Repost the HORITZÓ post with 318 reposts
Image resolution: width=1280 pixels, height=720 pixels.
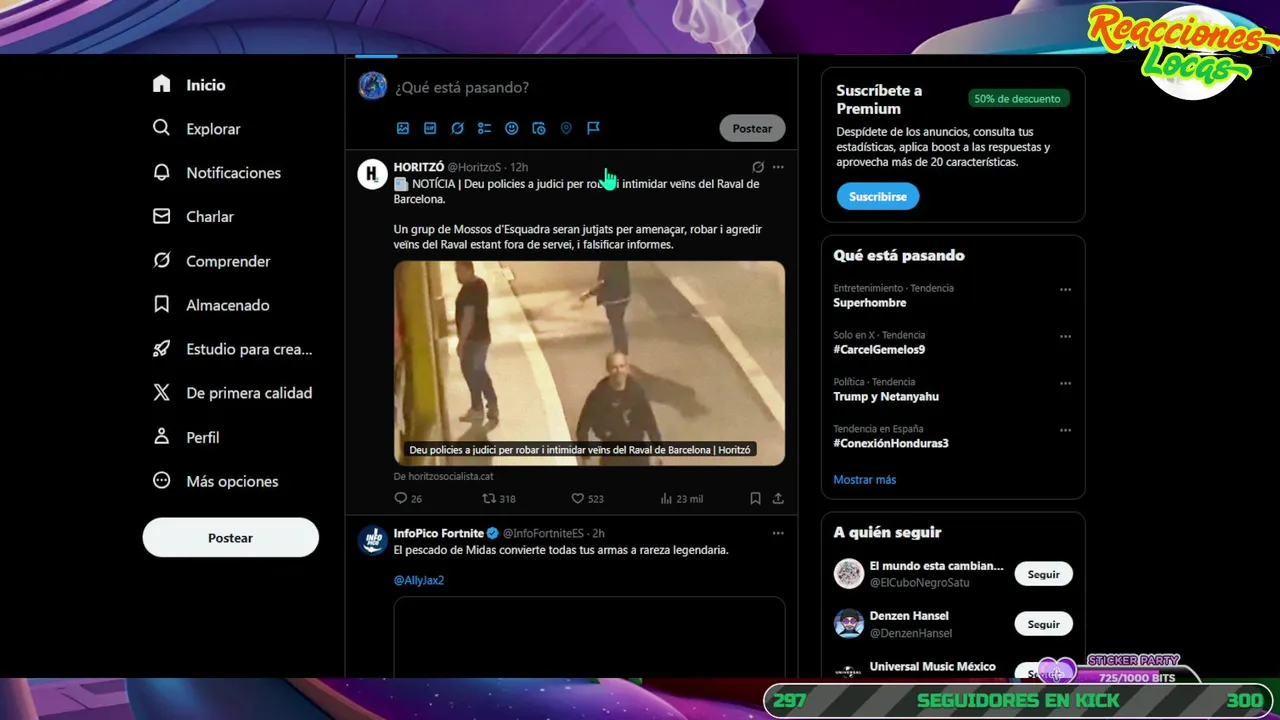(489, 498)
